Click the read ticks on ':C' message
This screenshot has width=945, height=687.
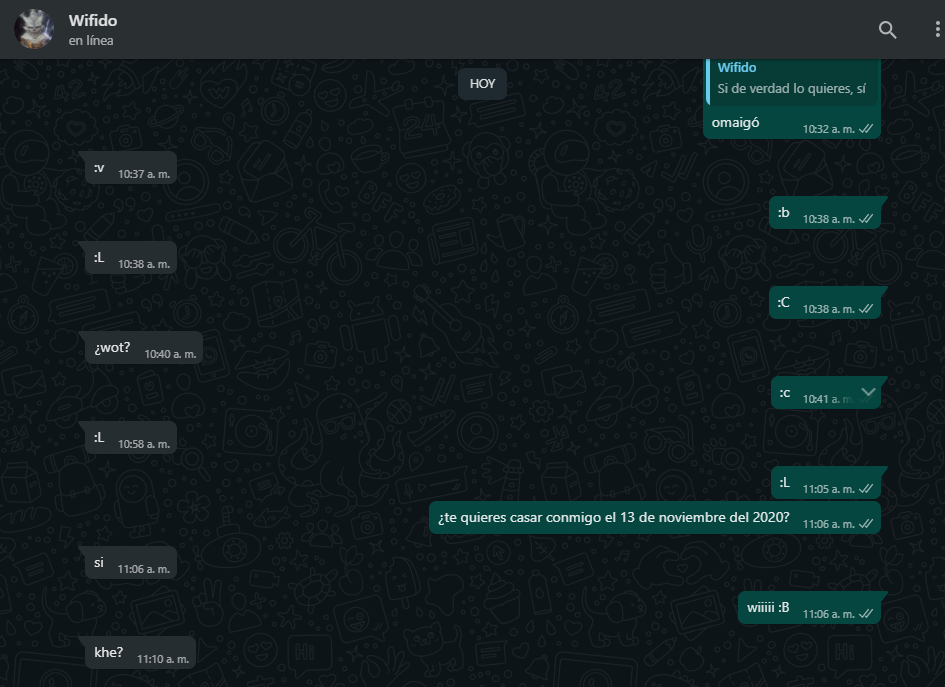click(x=866, y=309)
